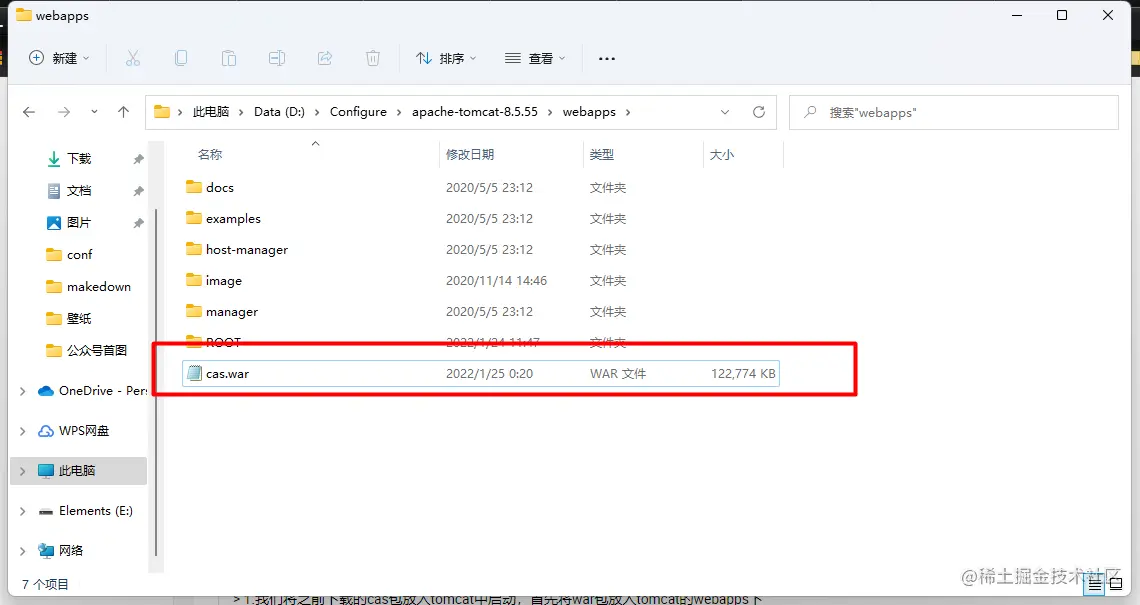Open the see more (...) menu
The image size is (1140, 605).
coord(606,58)
